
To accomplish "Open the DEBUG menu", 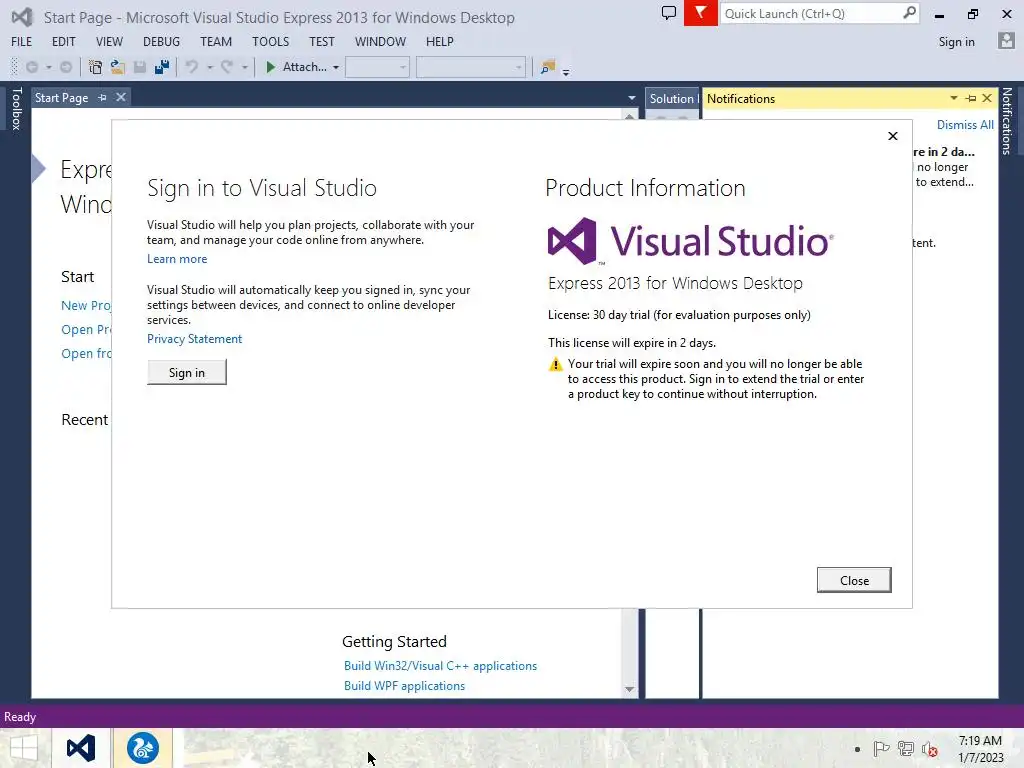I will tap(161, 41).
